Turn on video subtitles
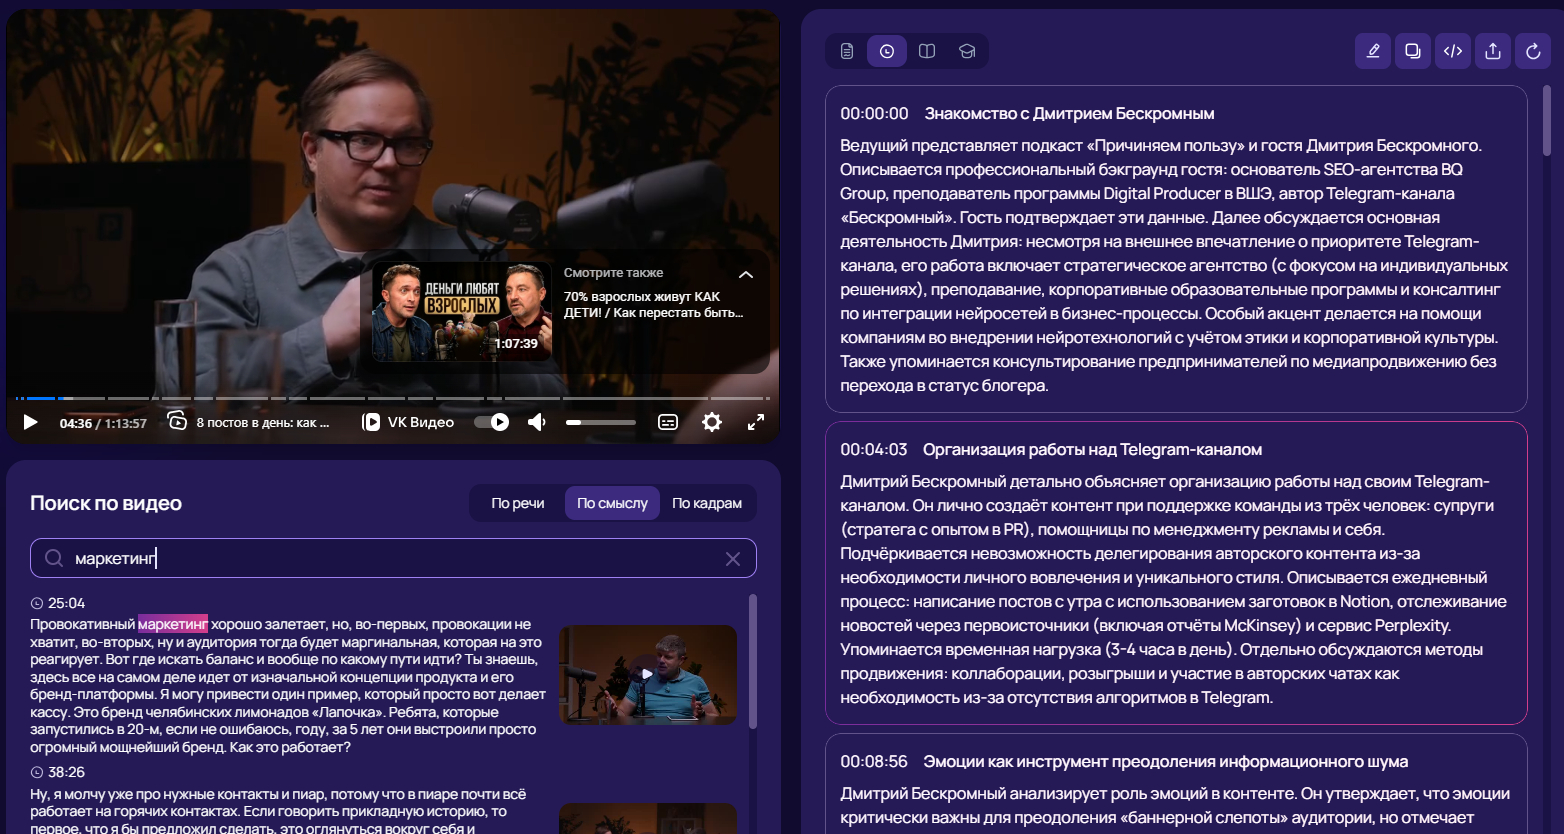1564x834 pixels. [x=668, y=422]
